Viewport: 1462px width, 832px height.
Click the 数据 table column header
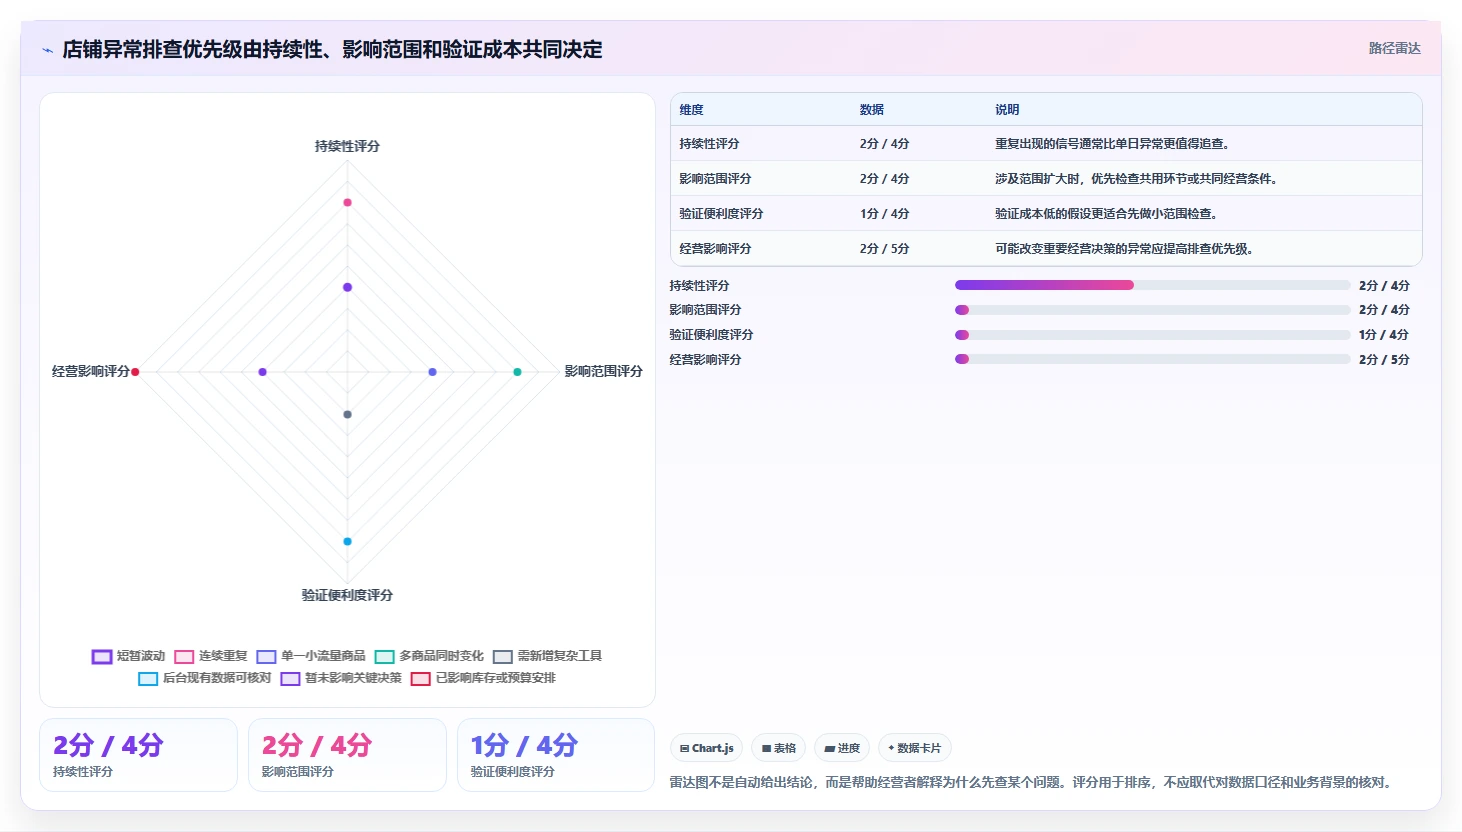click(872, 110)
